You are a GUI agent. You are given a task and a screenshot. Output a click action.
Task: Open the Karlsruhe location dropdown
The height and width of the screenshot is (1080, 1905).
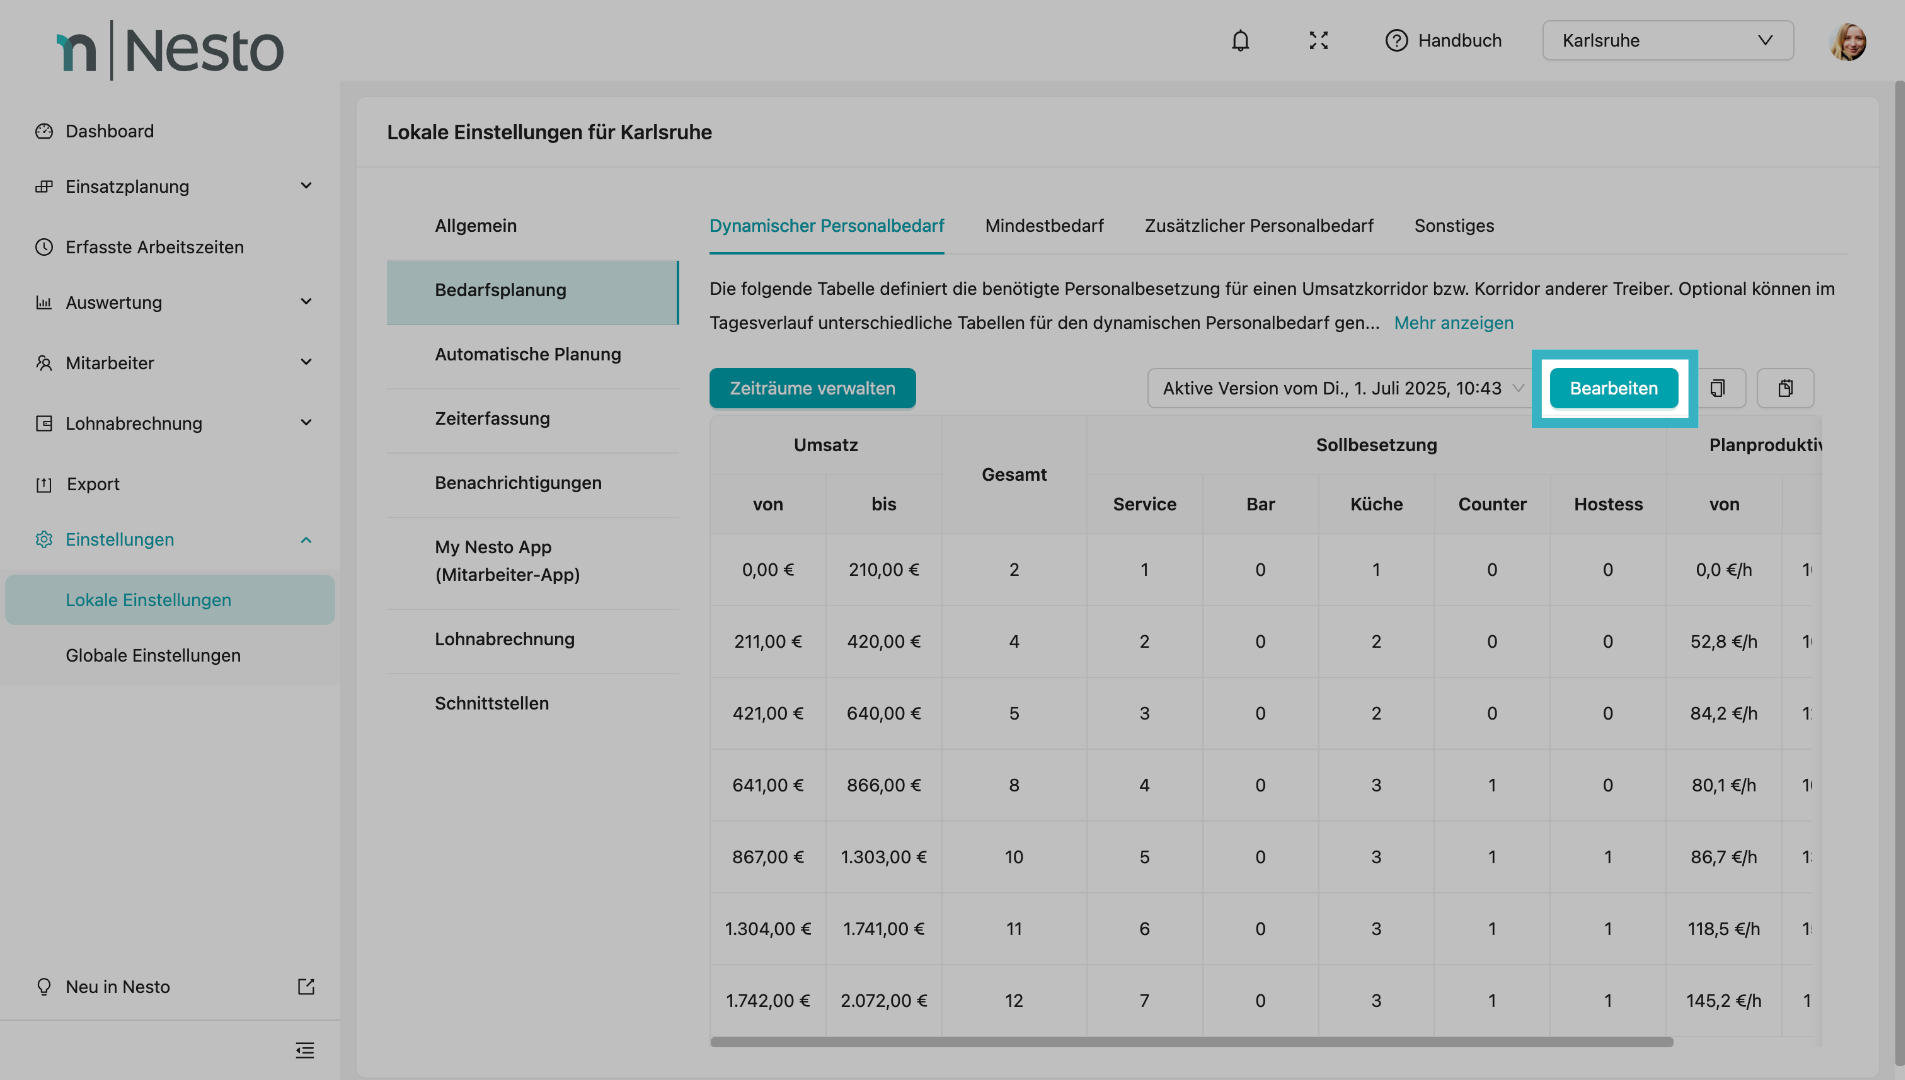[1667, 41]
